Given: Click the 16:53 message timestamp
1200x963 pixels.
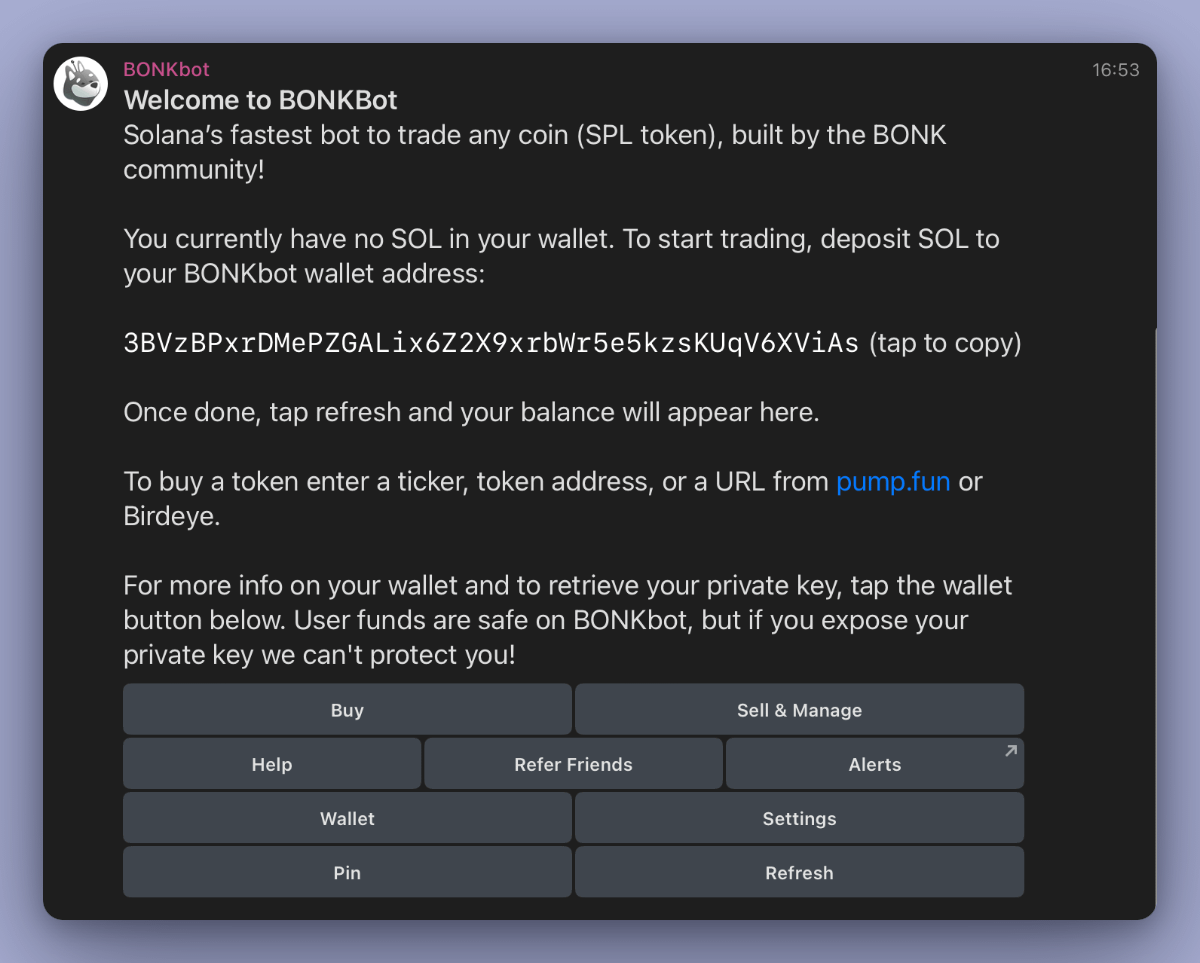Looking at the screenshot, I should pyautogui.click(x=1115, y=70).
